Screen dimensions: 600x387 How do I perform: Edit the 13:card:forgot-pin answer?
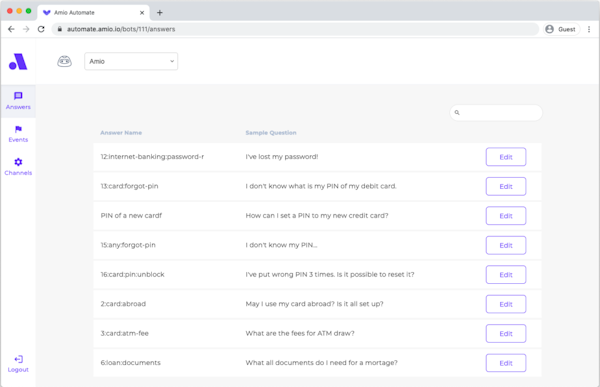pyautogui.click(x=506, y=186)
